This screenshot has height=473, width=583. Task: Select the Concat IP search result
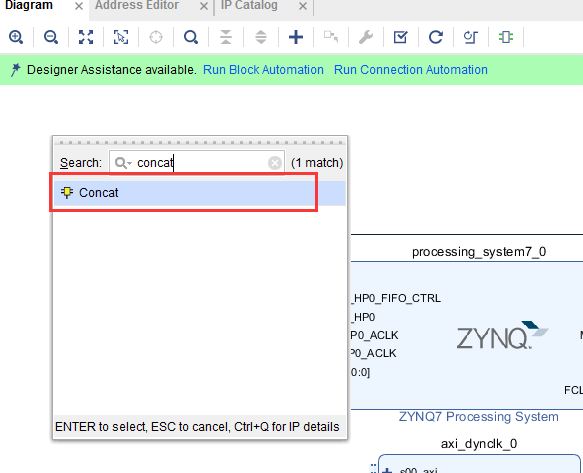[200, 193]
